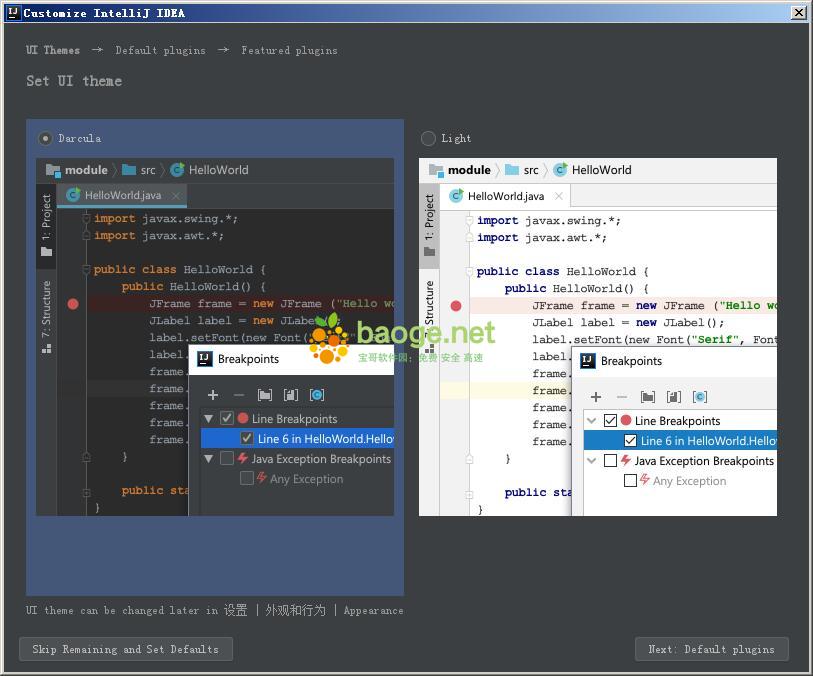This screenshot has width=813, height=676.
Task: Collapse the Line Breakpoints tree node
Action: pyautogui.click(x=208, y=418)
